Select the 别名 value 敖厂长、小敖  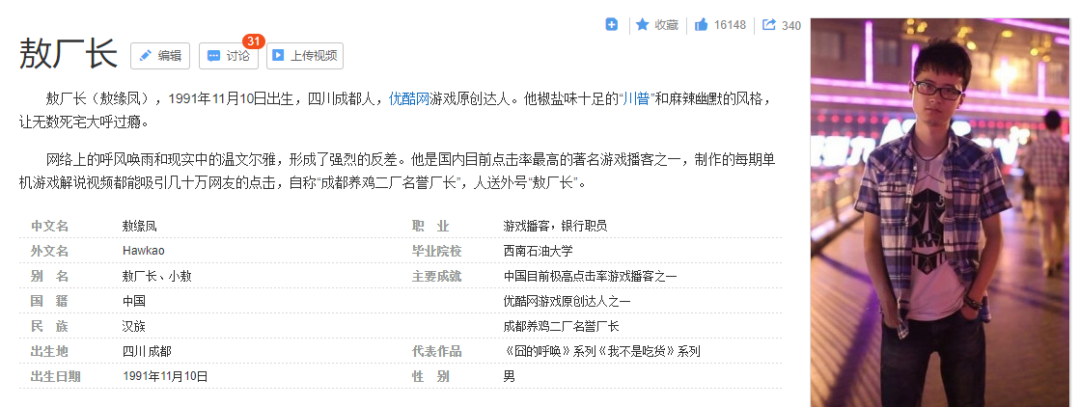pyautogui.click(x=157, y=276)
